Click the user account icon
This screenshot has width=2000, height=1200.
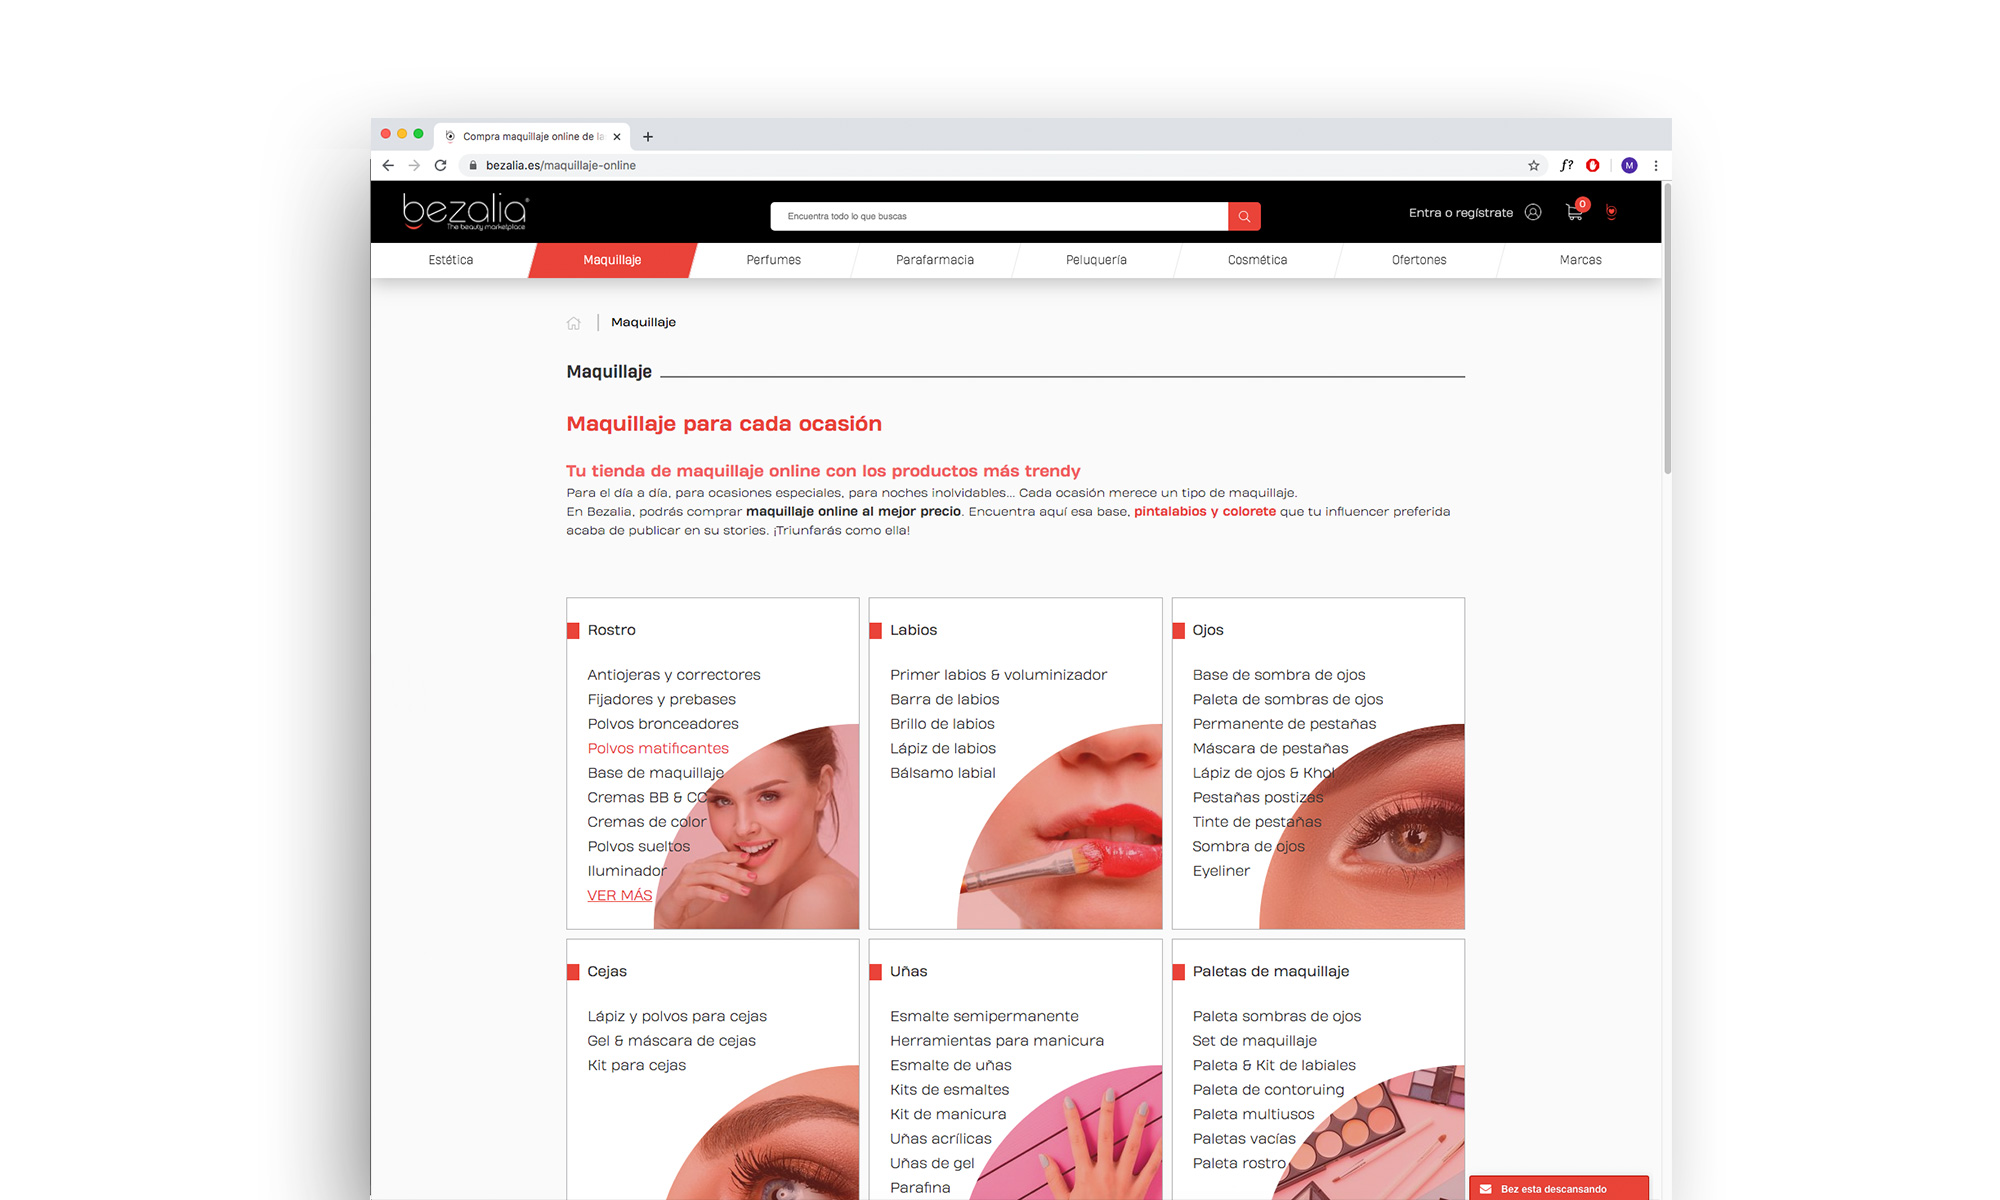click(1533, 212)
